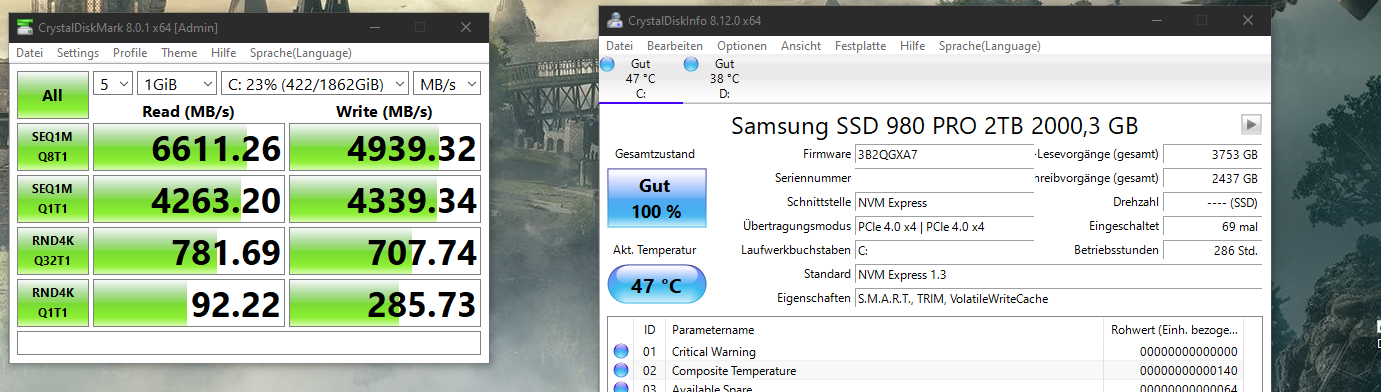Viewport: 1389px width, 392px height.
Task: Click the Eigenschaften field S.M.A.R.T., TRIM
Action: (1059, 298)
